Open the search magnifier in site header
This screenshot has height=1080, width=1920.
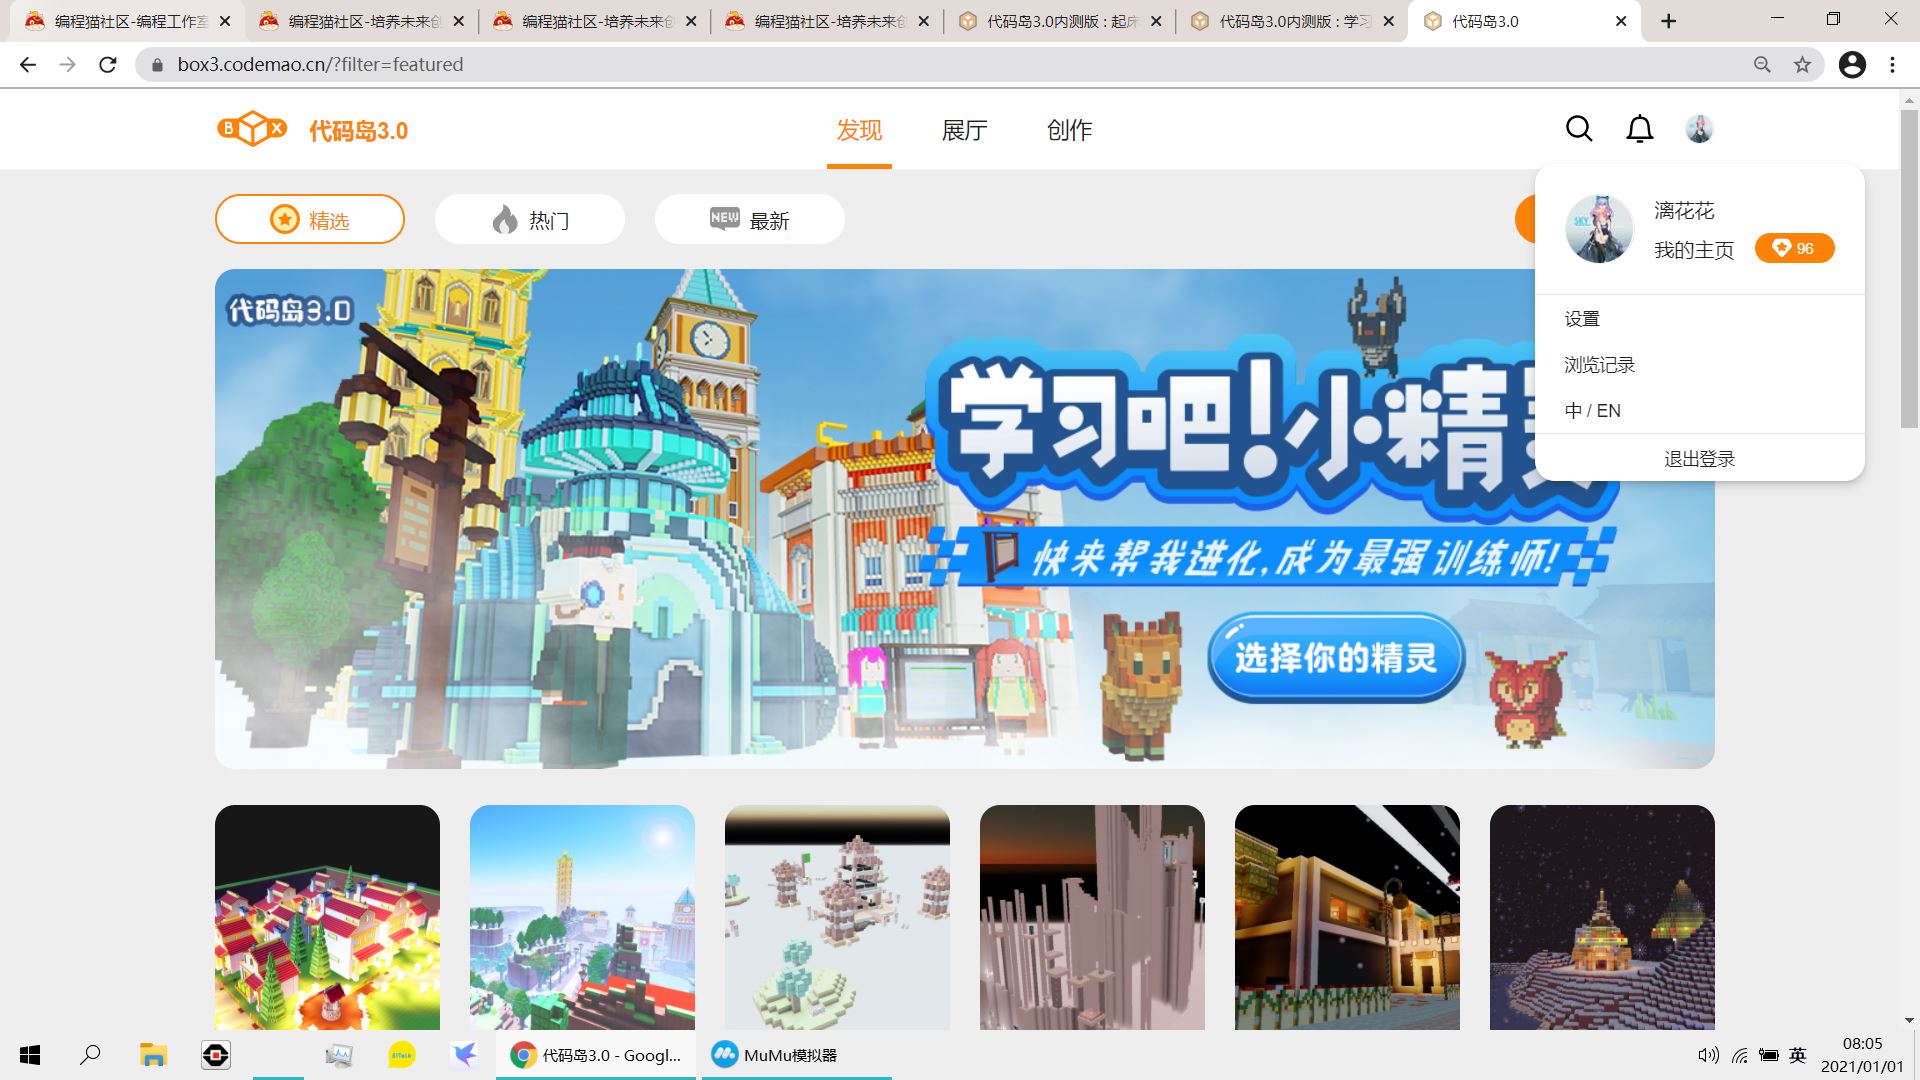(x=1579, y=129)
